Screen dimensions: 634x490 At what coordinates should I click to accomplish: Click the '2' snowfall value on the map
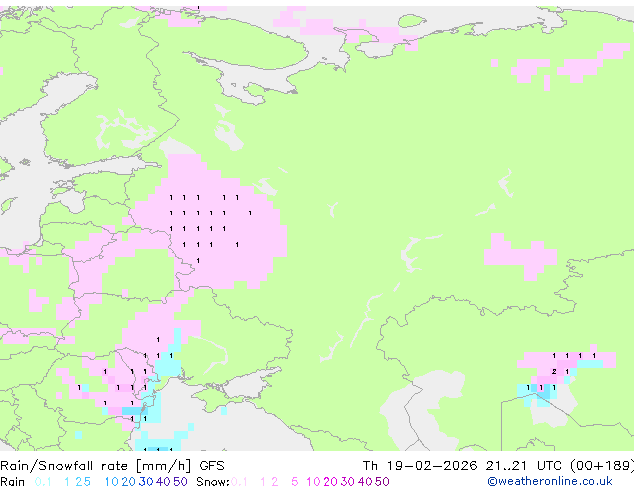[x=554, y=372]
